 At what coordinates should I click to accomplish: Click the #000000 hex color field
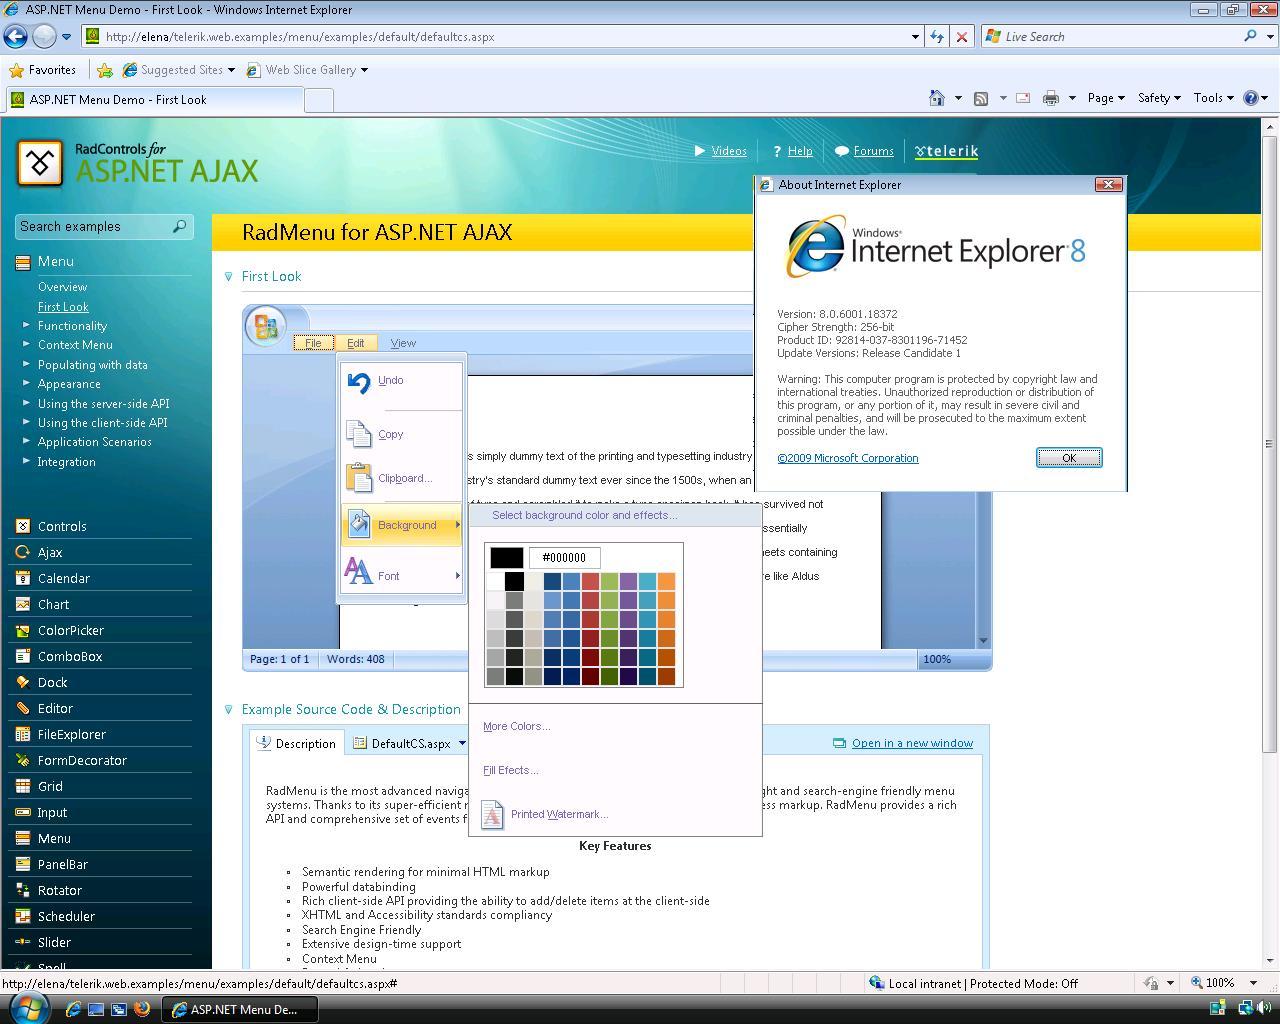tap(565, 558)
